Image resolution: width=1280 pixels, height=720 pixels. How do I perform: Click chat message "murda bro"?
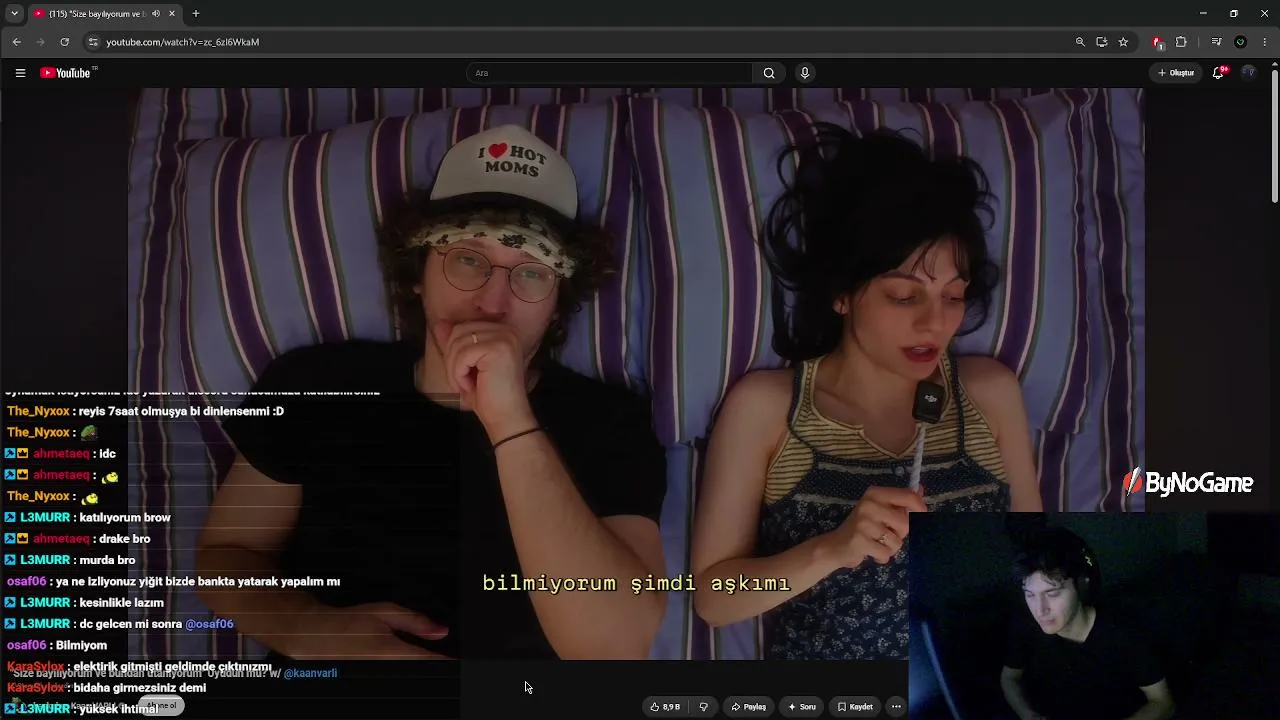[x=107, y=560]
